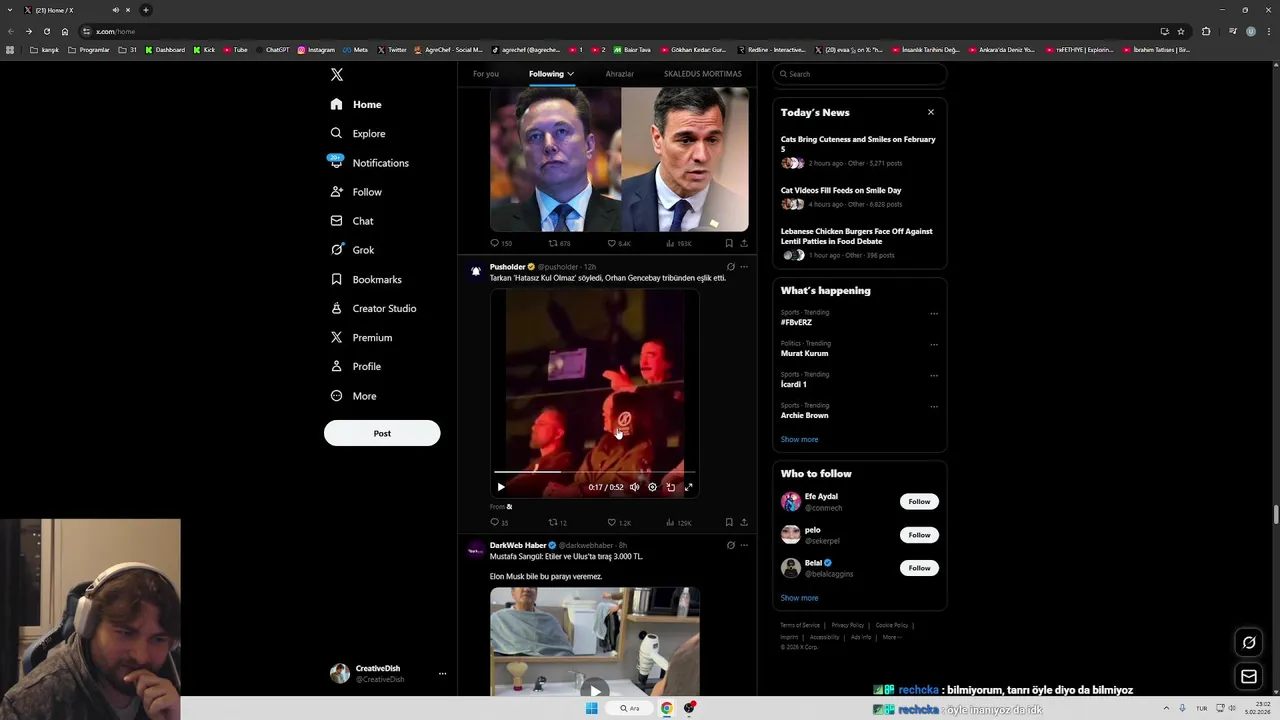Open Explore in the sidebar

(357, 133)
